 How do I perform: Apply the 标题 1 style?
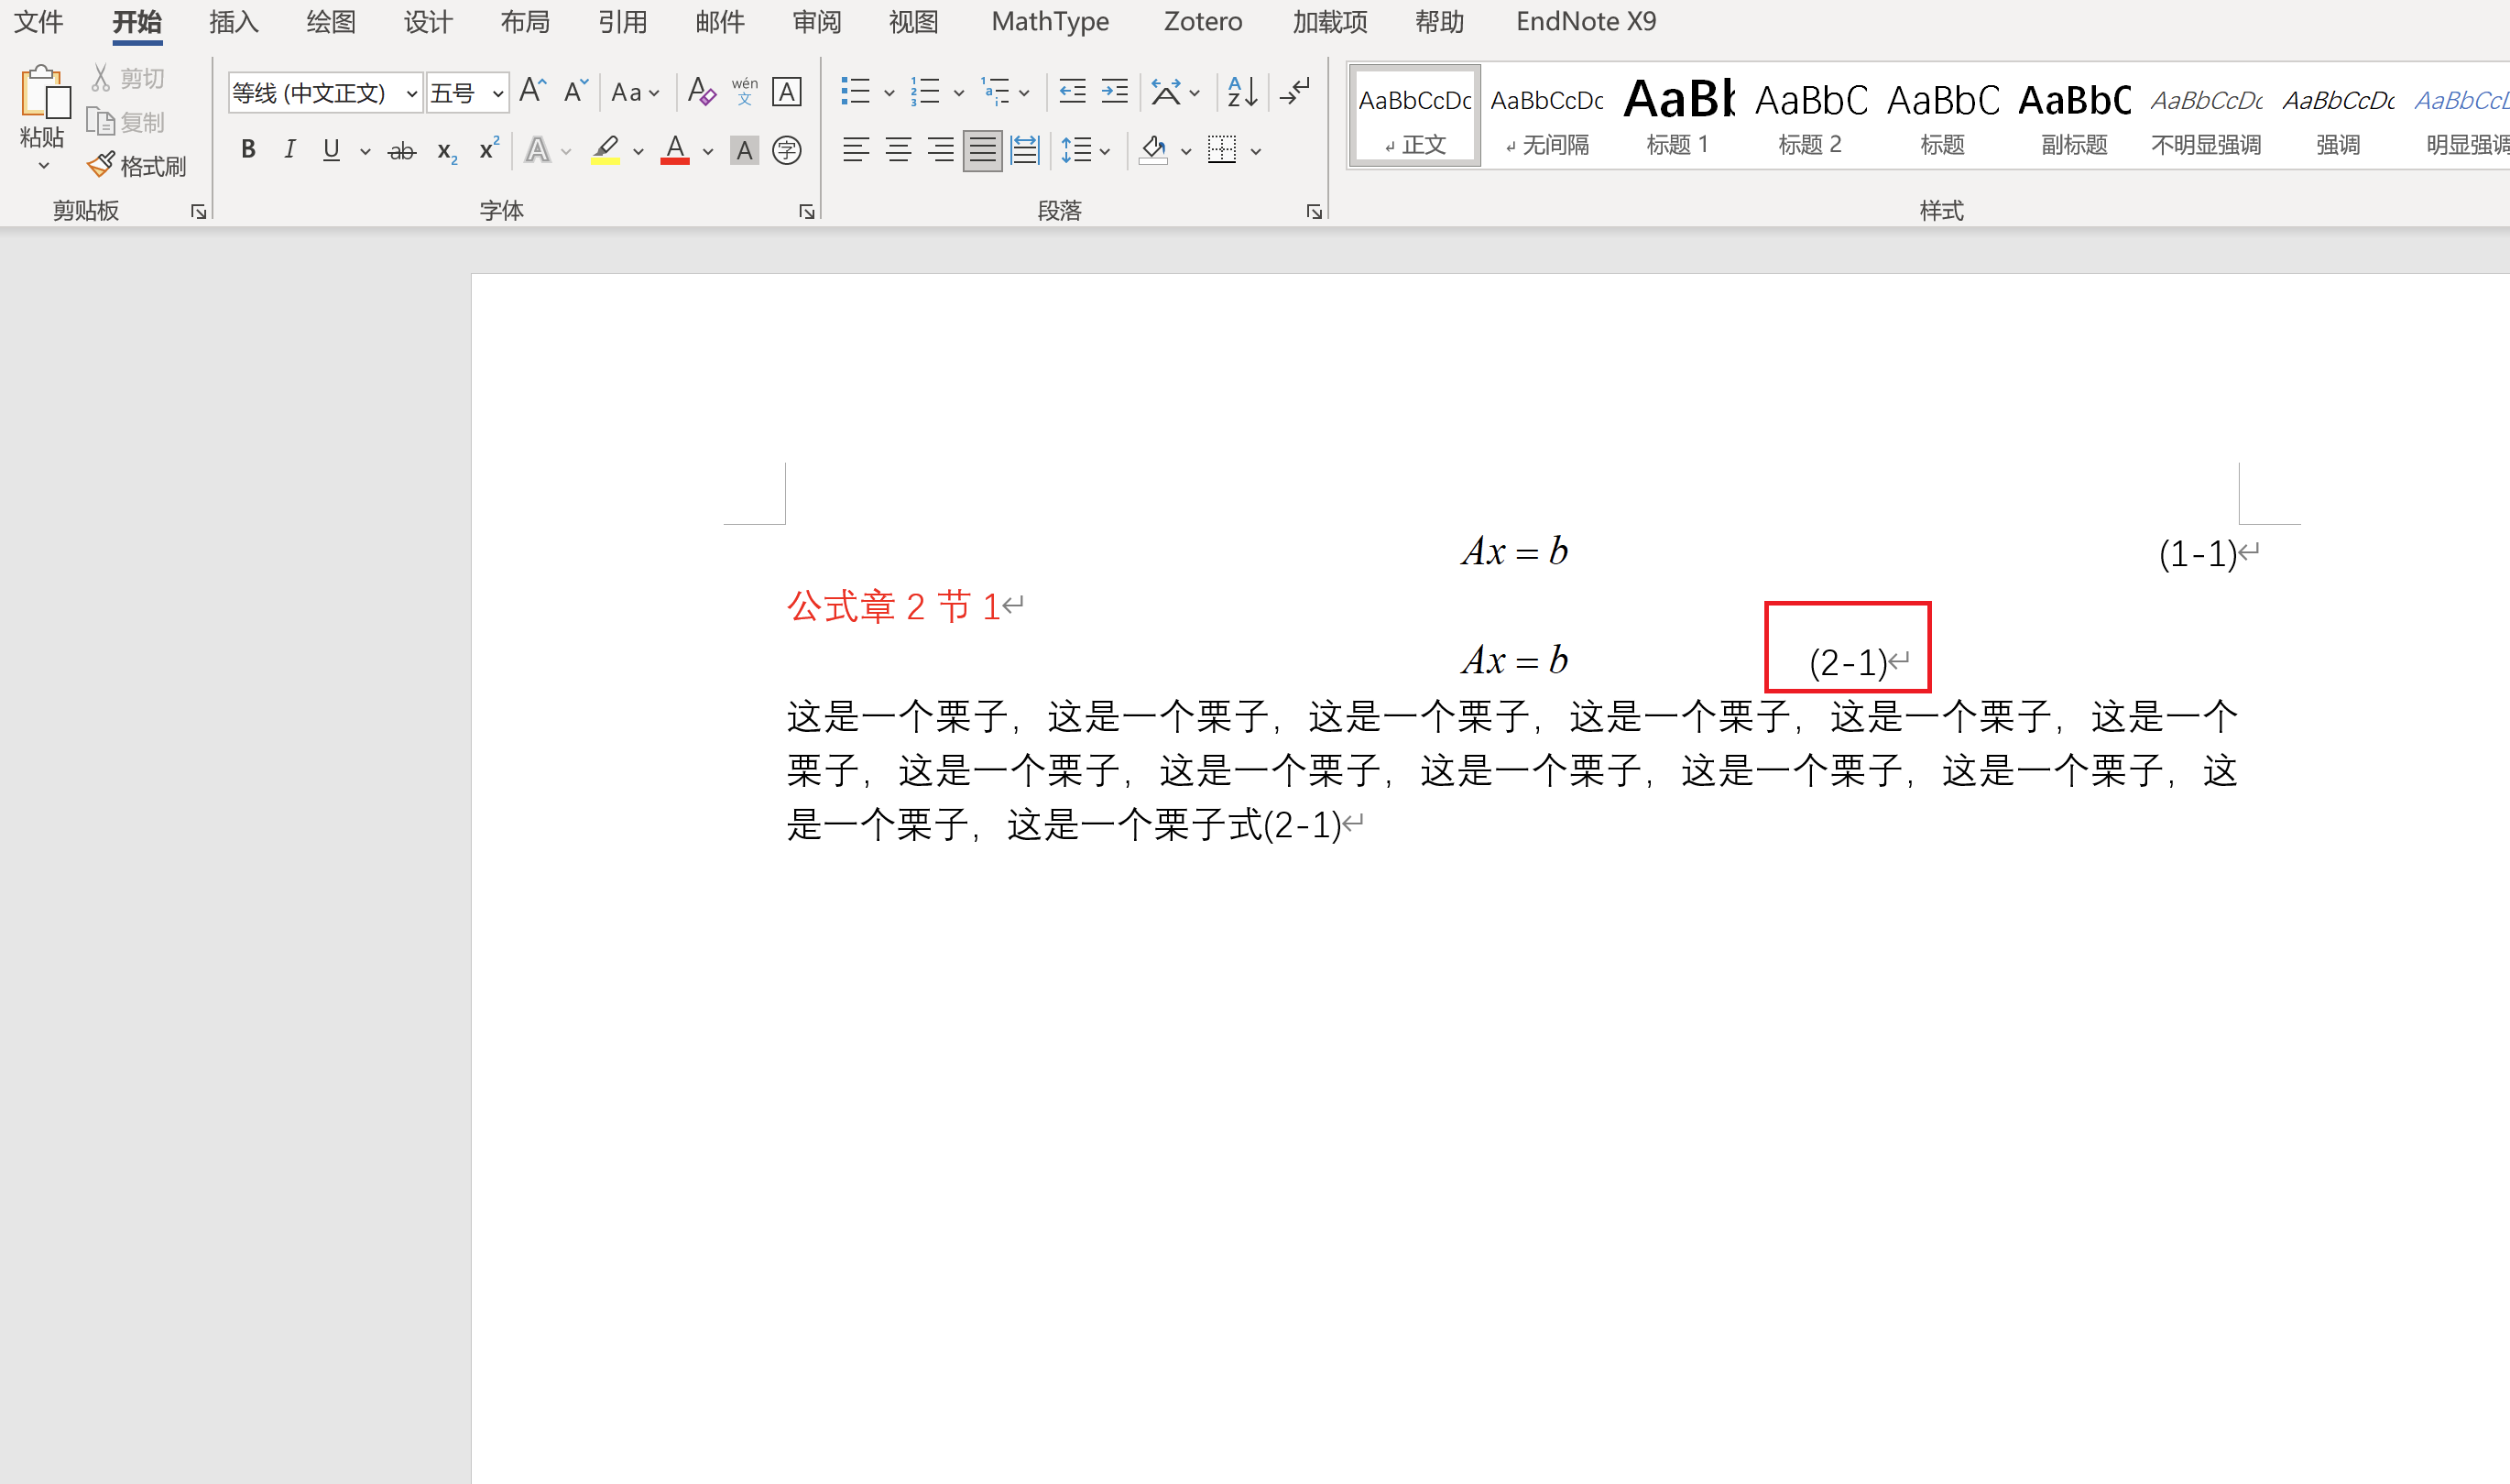(1677, 116)
